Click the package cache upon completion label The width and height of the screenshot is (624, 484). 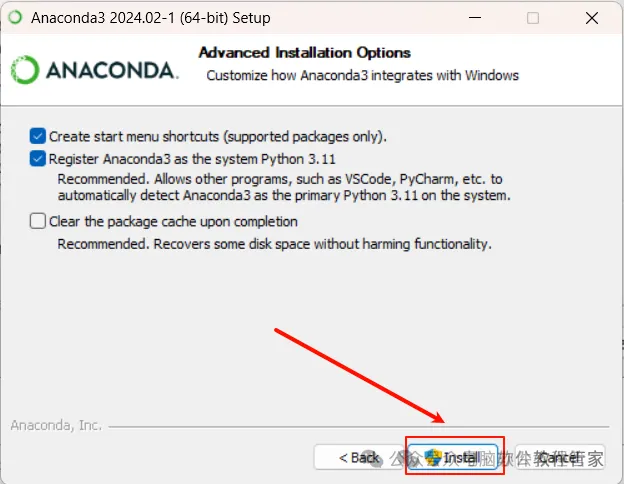[x=173, y=221]
